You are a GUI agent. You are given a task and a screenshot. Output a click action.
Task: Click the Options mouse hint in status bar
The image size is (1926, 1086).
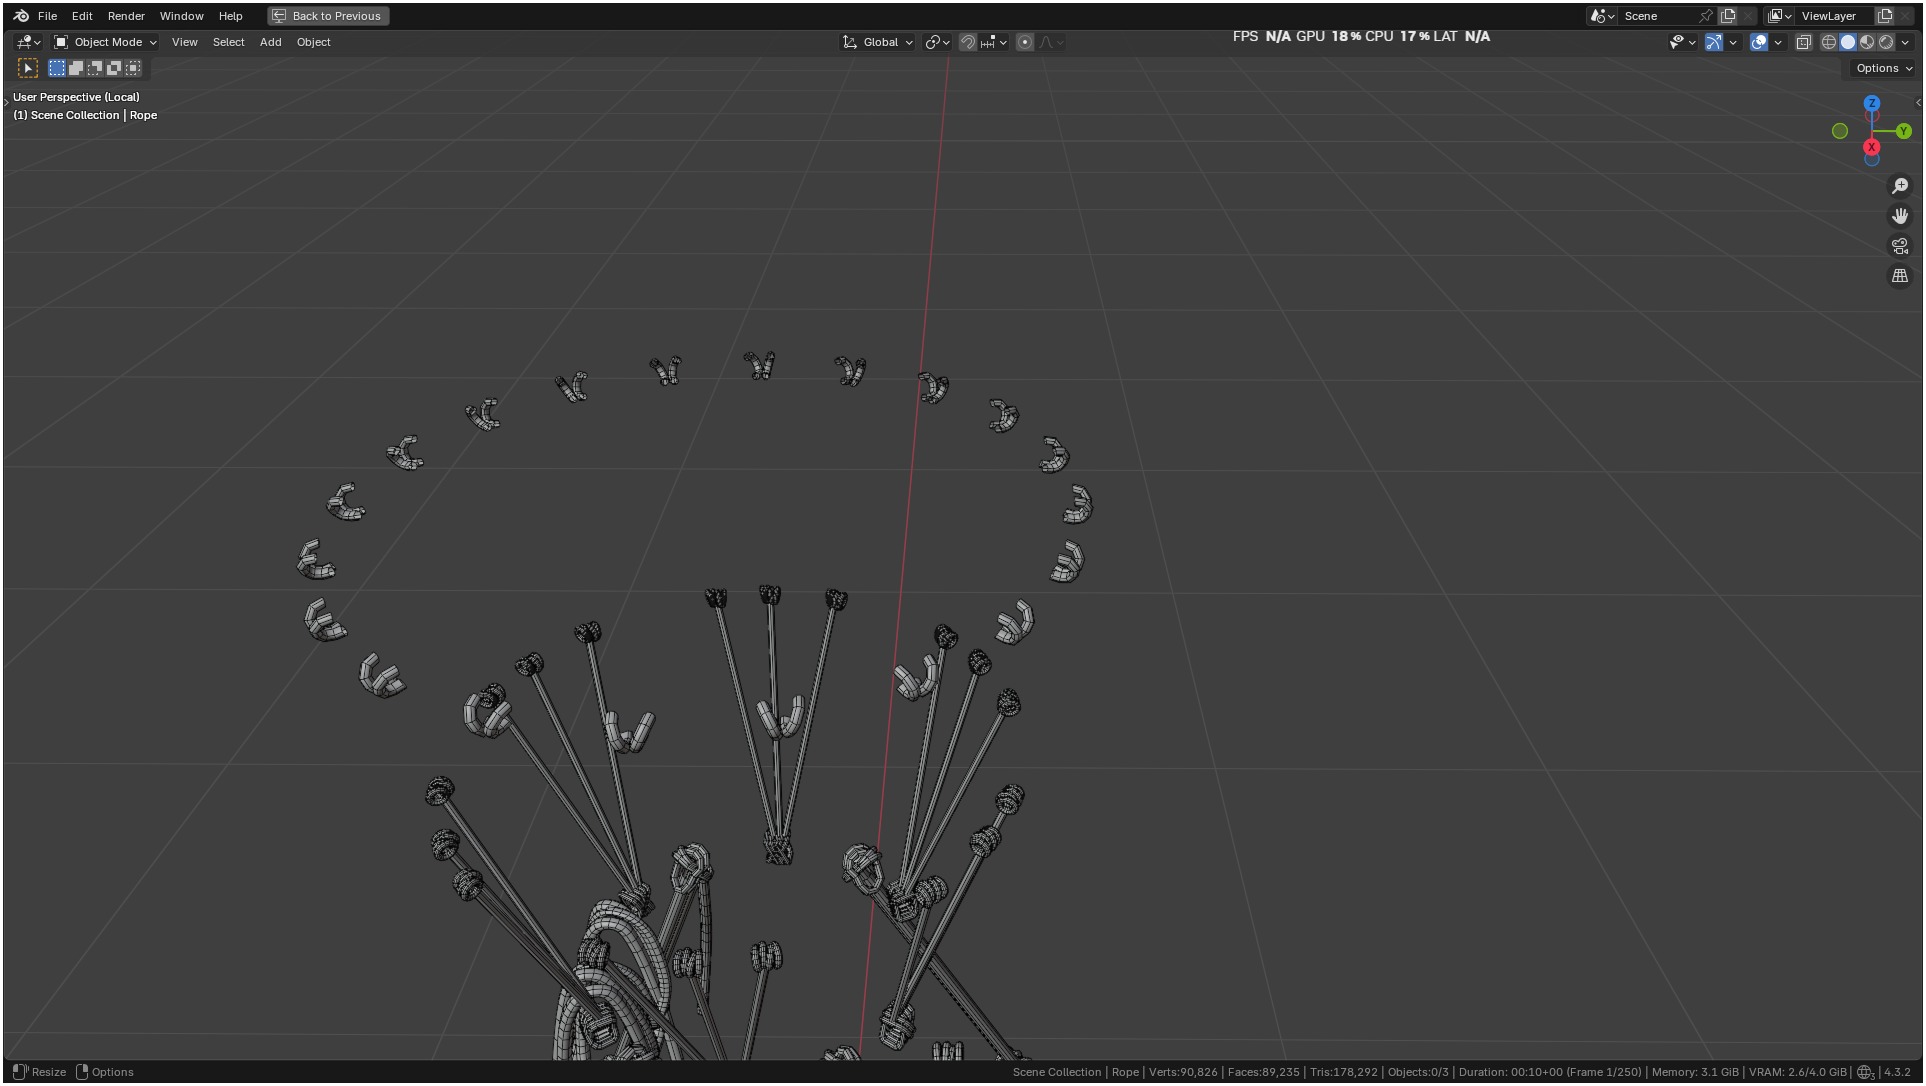pyautogui.click(x=105, y=1072)
